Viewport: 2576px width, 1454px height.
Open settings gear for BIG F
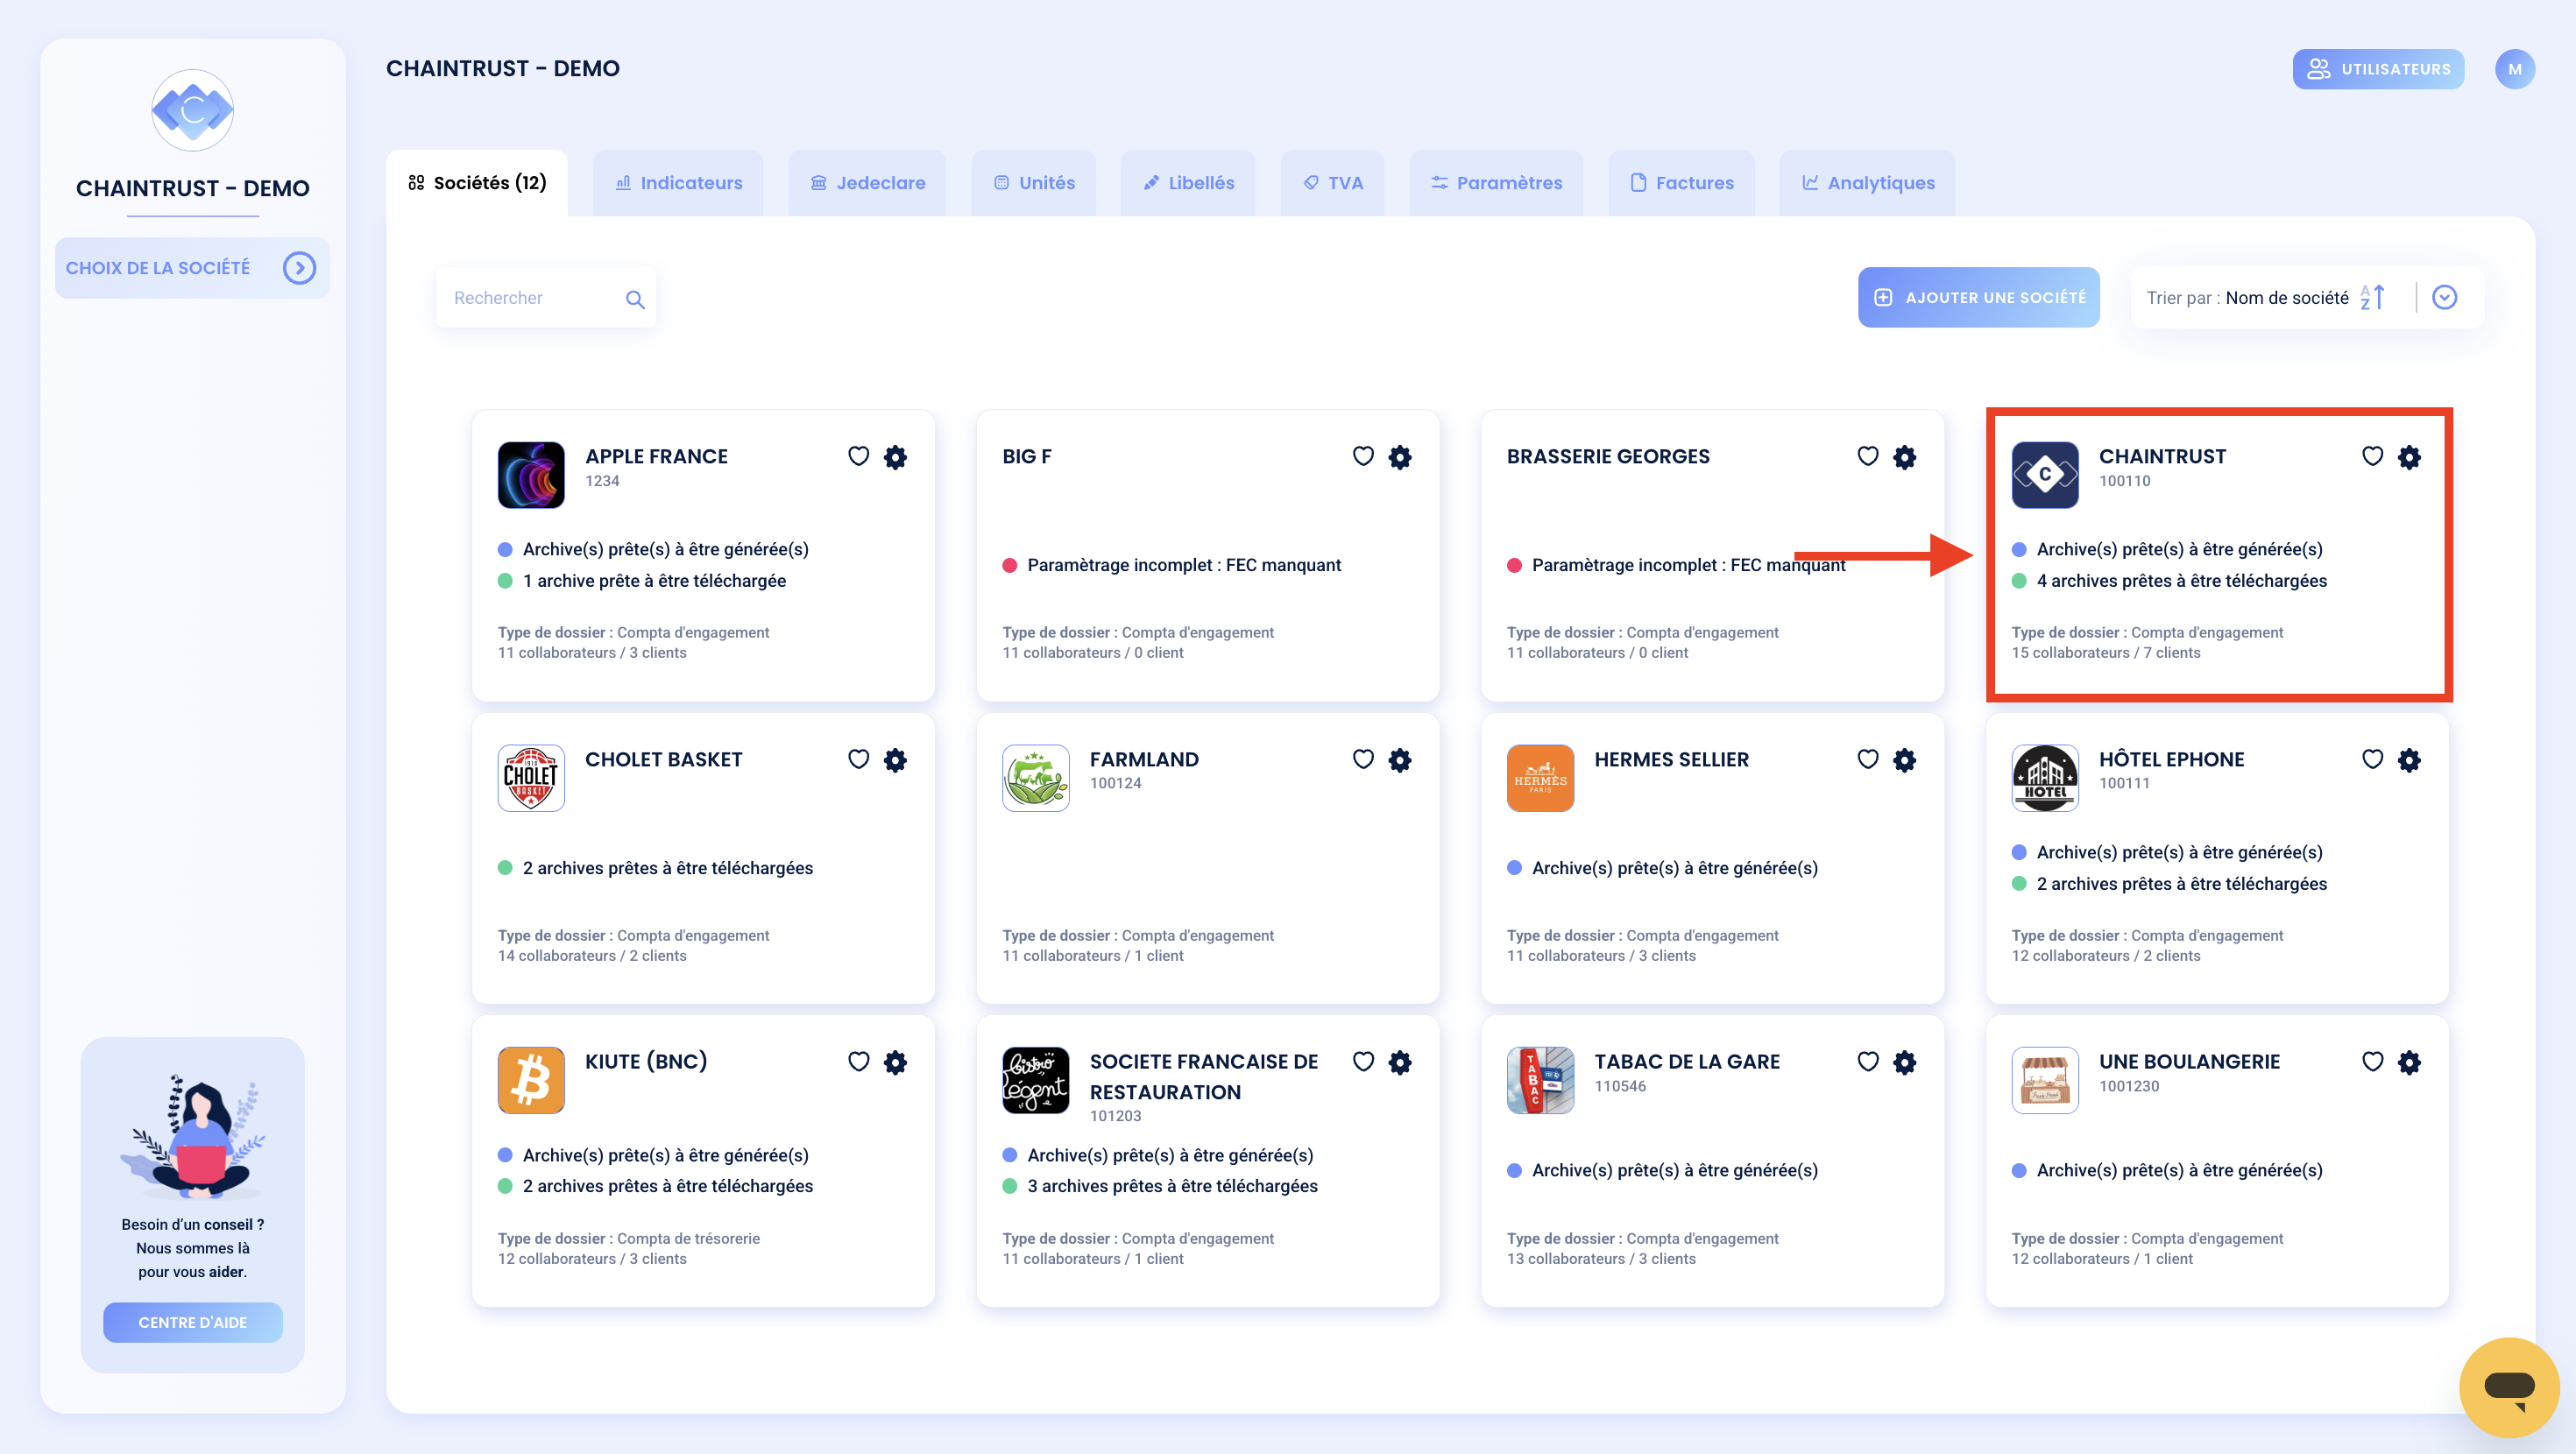(x=1400, y=457)
